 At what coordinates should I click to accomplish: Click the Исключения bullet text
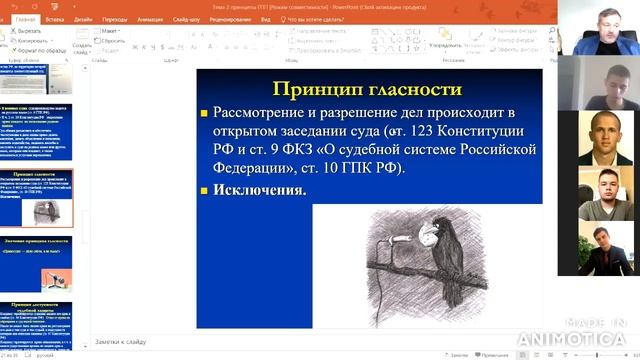pyautogui.click(x=260, y=190)
